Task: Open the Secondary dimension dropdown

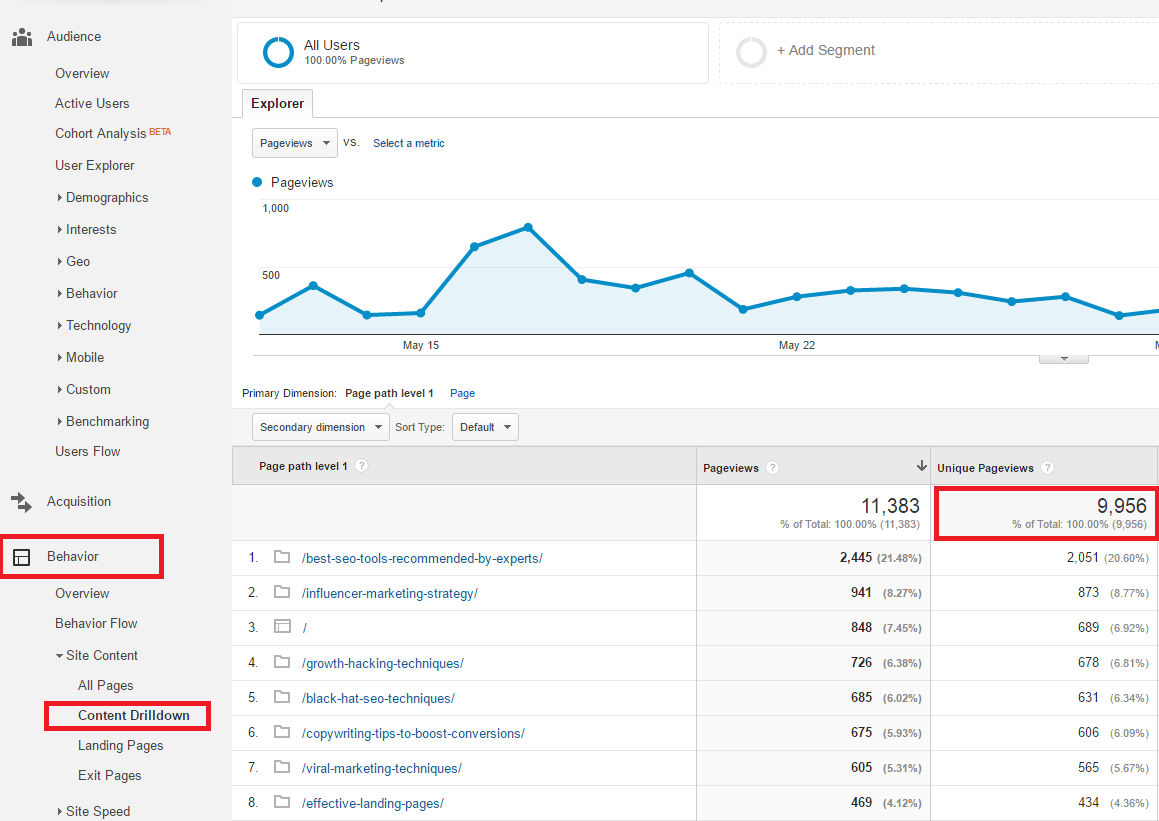Action: pyautogui.click(x=320, y=427)
